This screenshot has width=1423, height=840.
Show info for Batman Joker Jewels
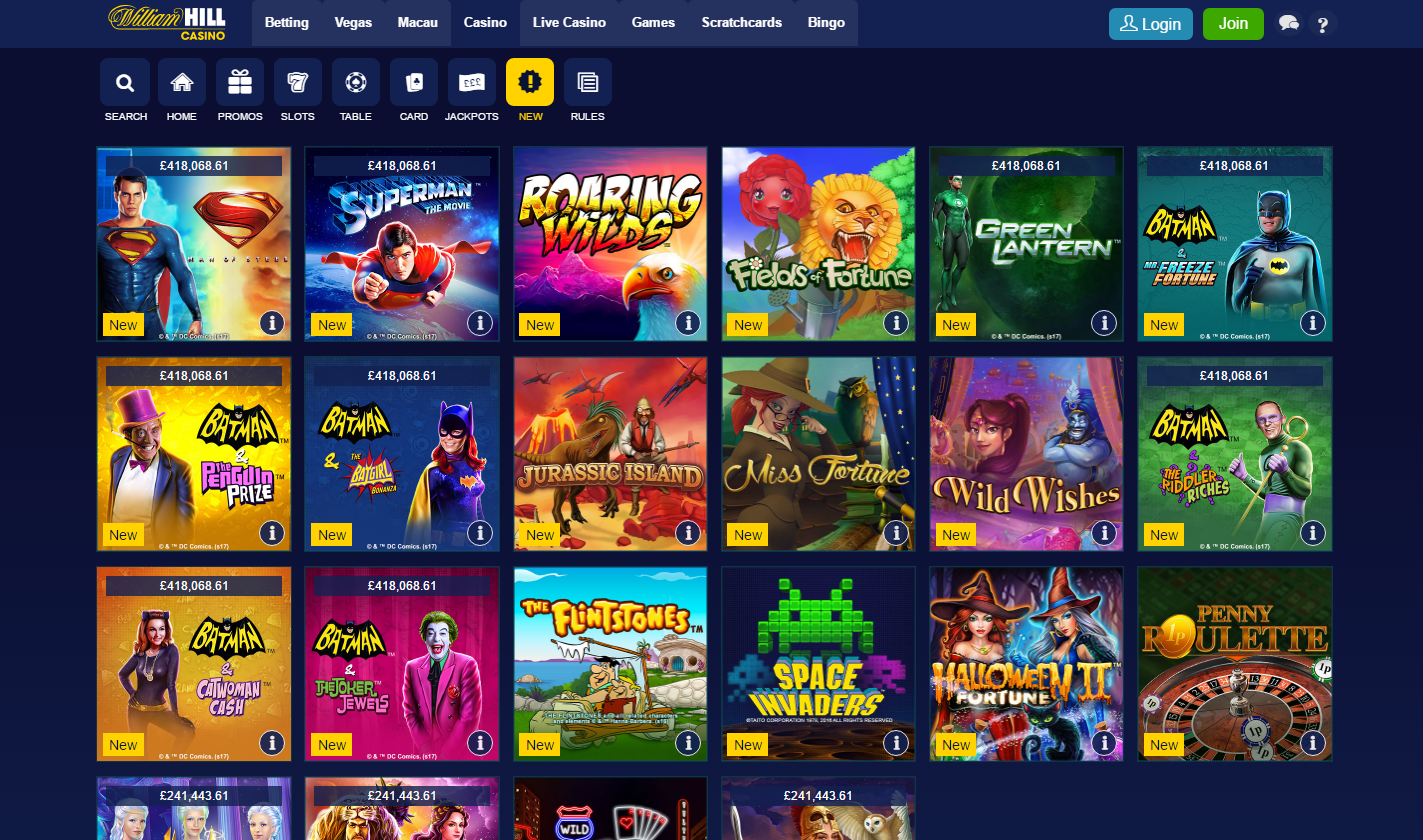[x=480, y=743]
